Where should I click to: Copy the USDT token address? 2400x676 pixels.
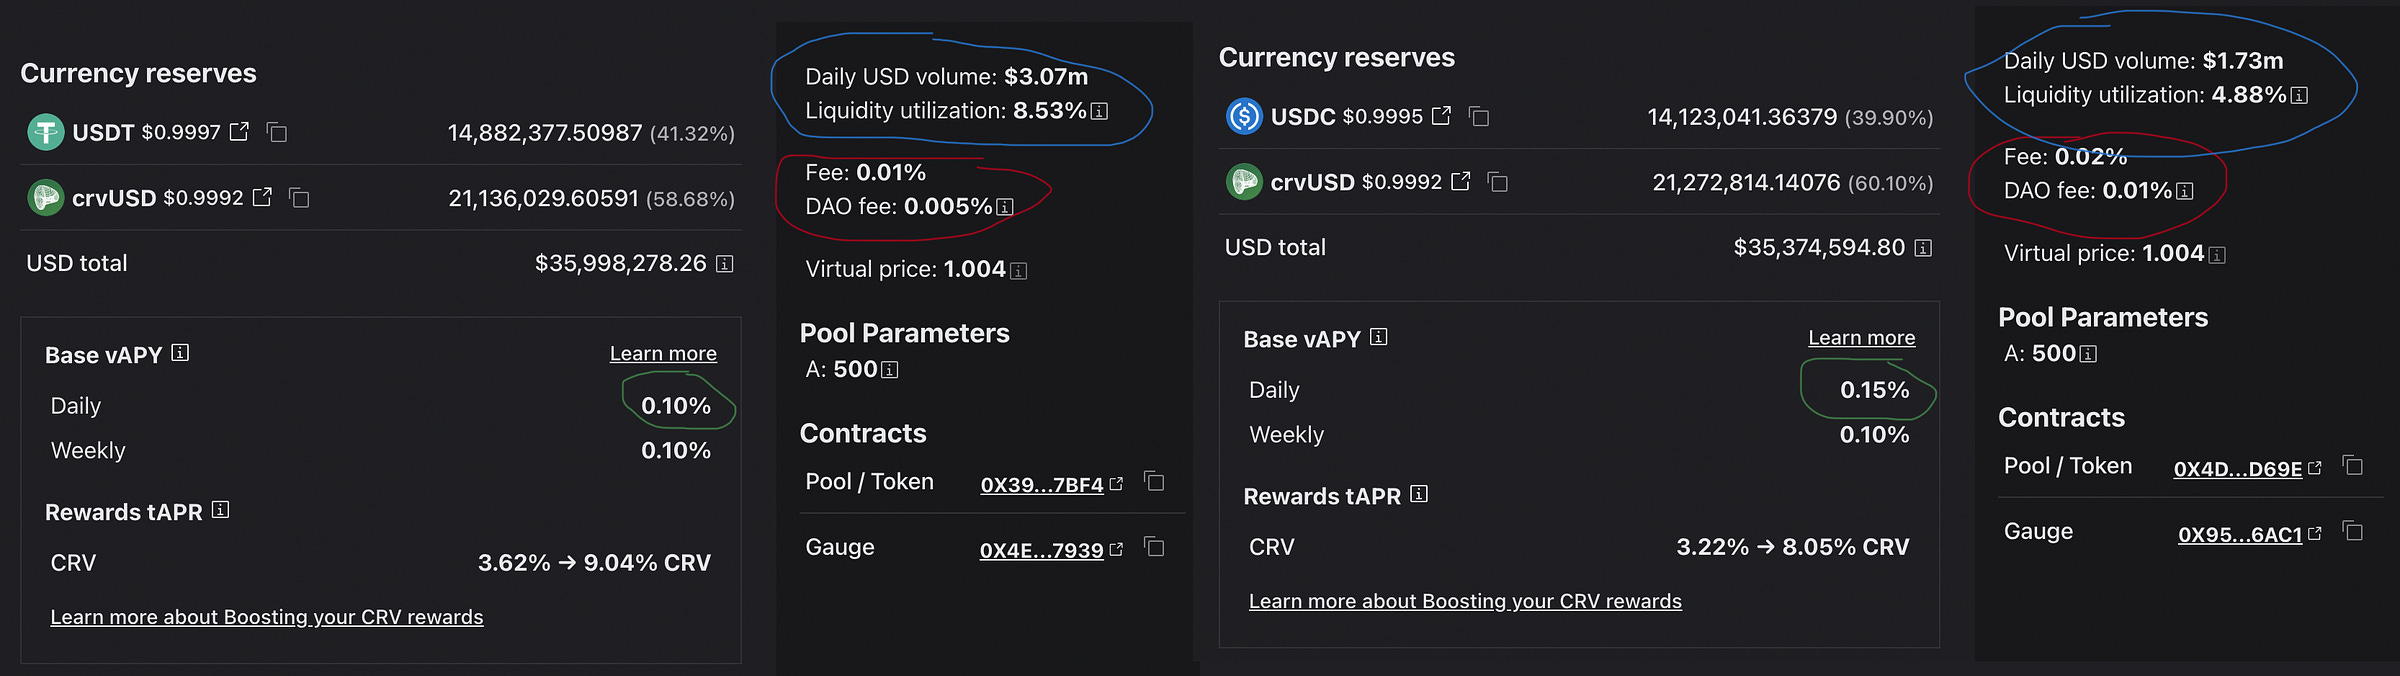pyautogui.click(x=277, y=132)
